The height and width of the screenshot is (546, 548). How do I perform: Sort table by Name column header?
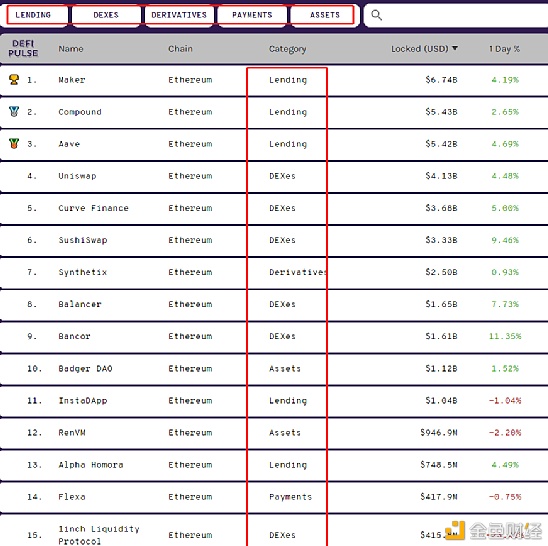click(x=71, y=49)
